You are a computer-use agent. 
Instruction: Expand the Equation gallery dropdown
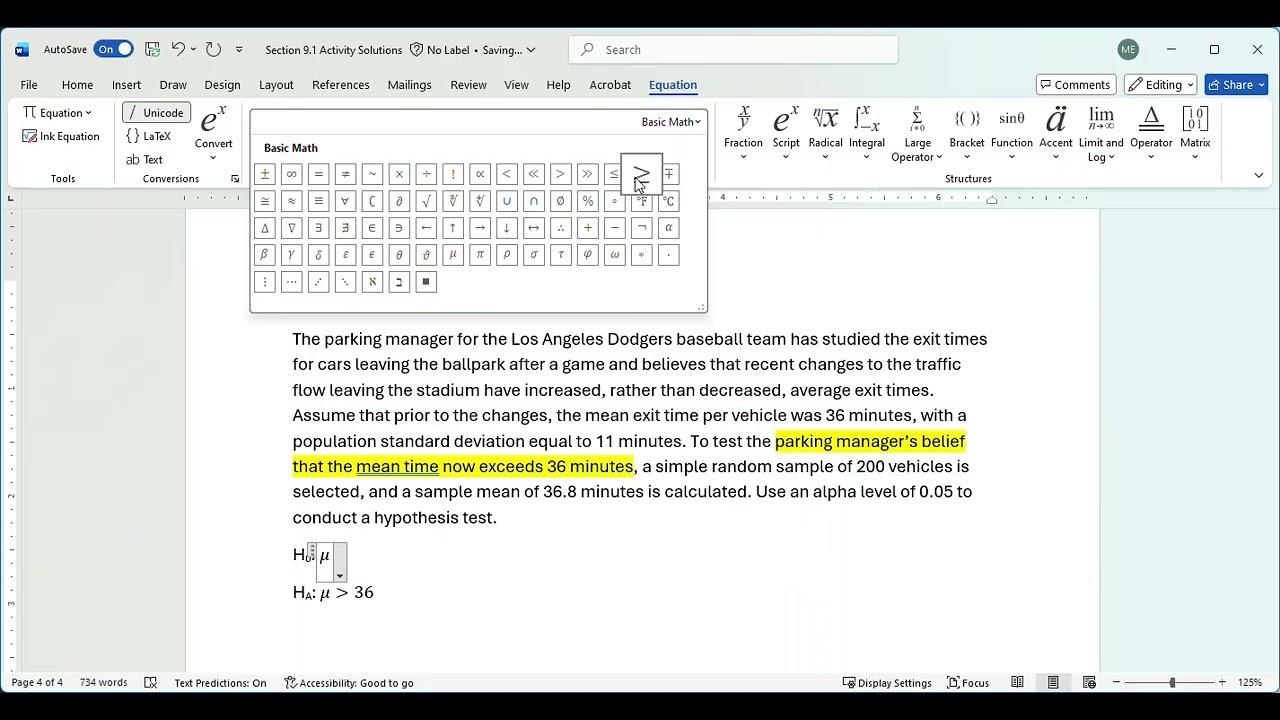pyautogui.click(x=57, y=113)
